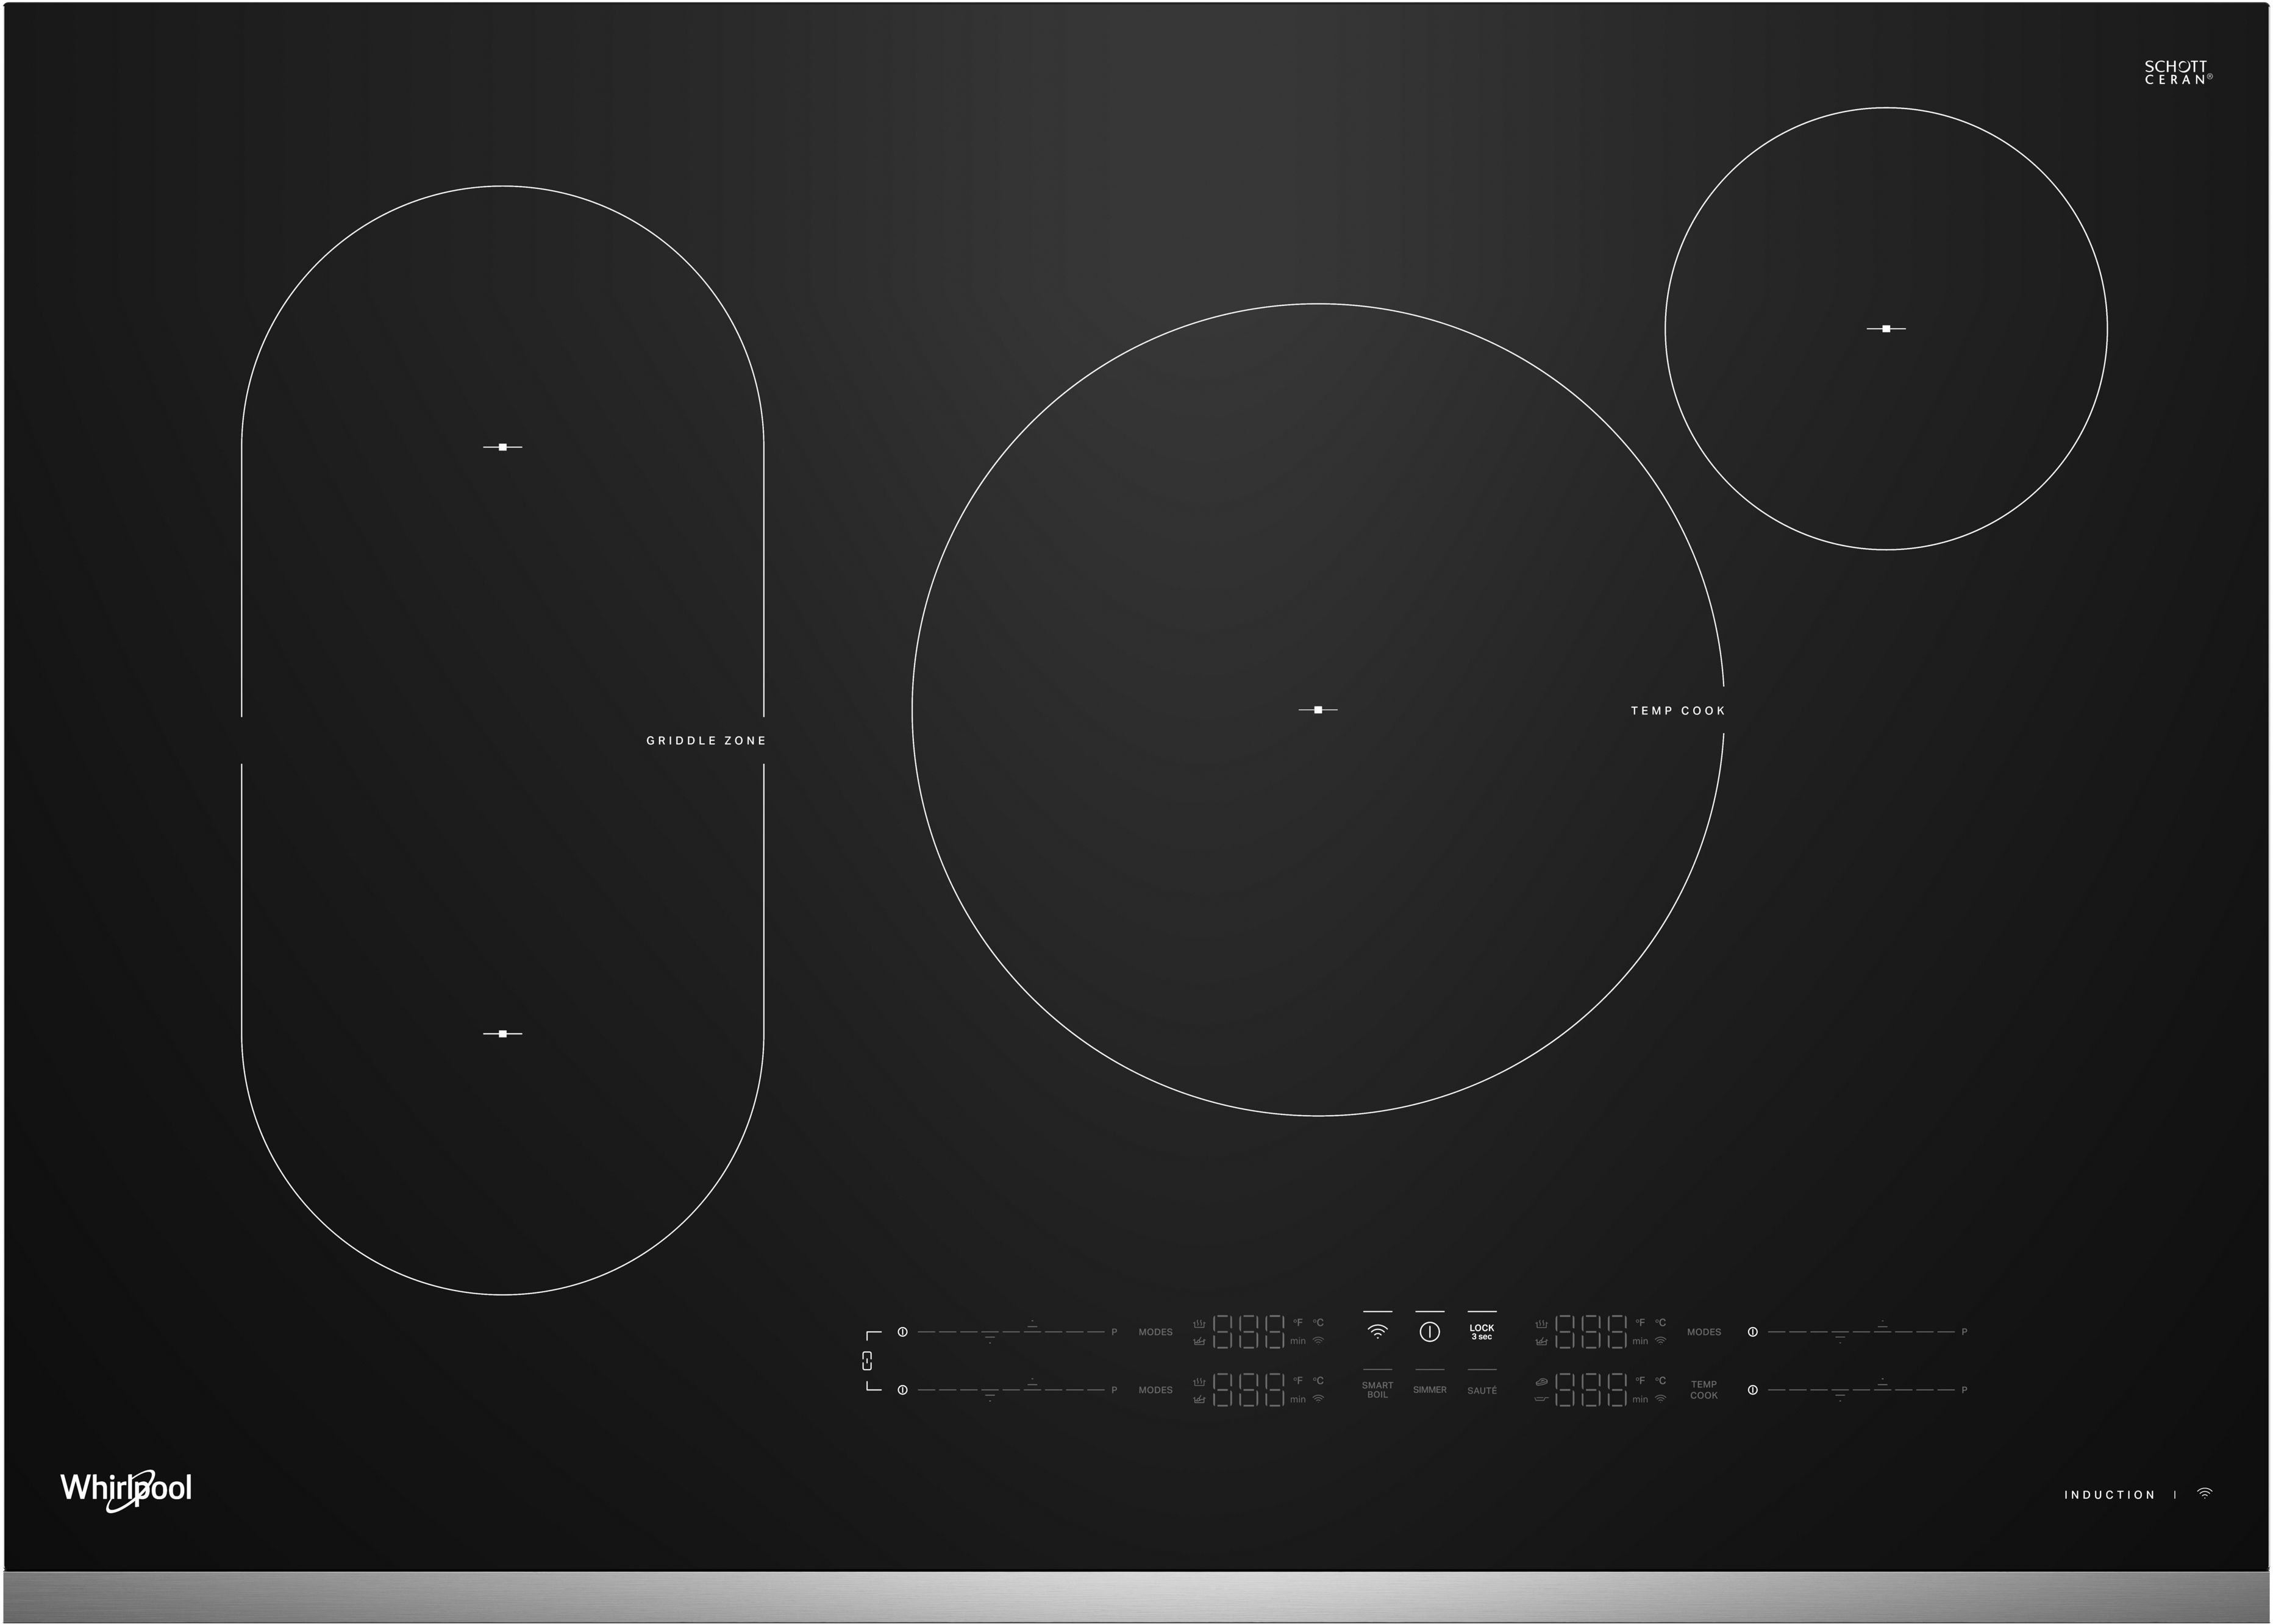Viewport: 2273px width, 1624px height.
Task: Tap the lower-left burner power icon
Action: [x=902, y=1390]
